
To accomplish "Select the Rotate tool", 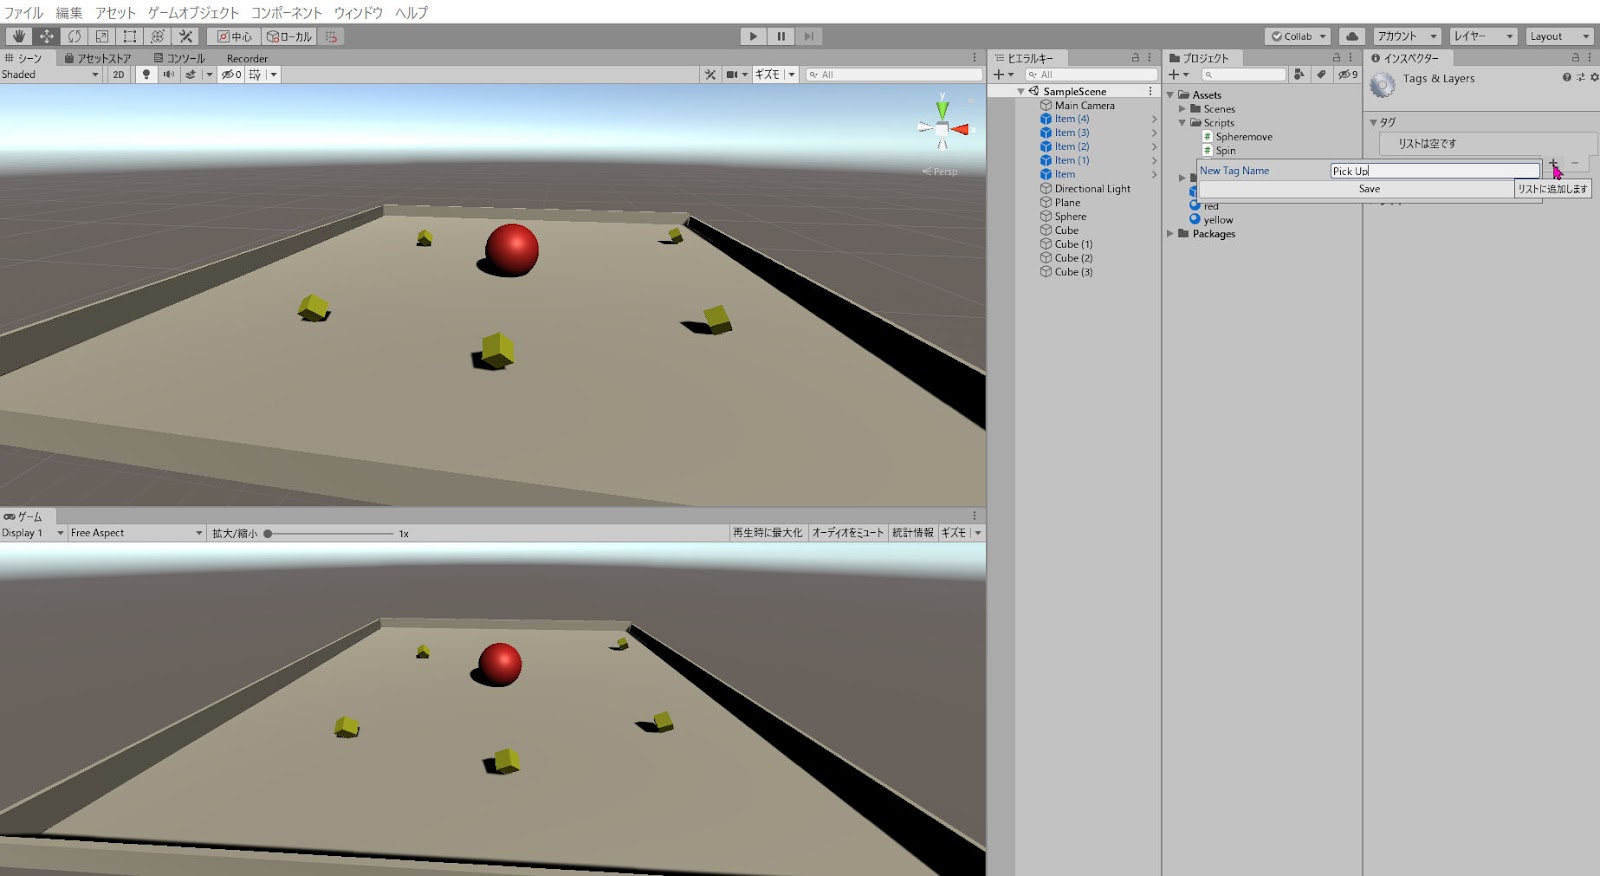I will coord(74,36).
